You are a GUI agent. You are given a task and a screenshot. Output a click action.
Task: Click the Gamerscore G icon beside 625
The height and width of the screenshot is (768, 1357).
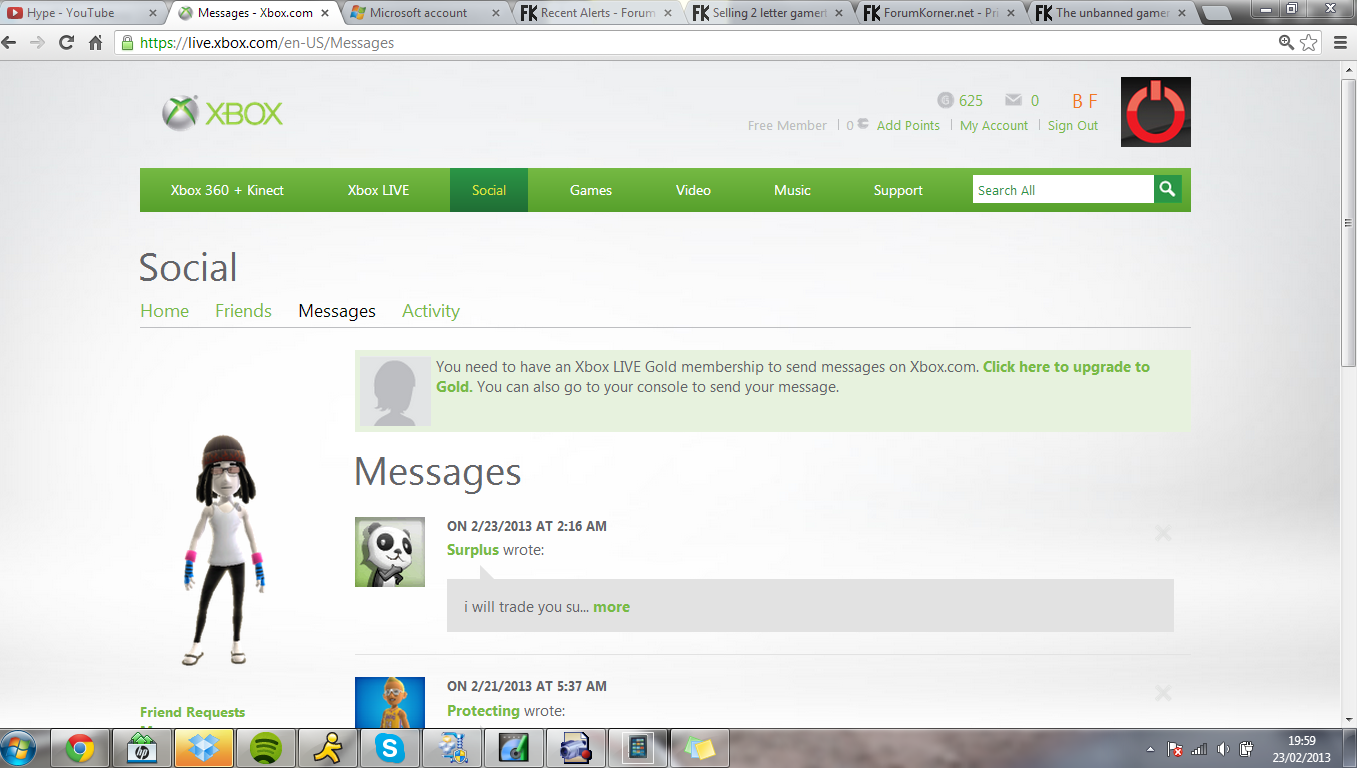(x=945, y=100)
